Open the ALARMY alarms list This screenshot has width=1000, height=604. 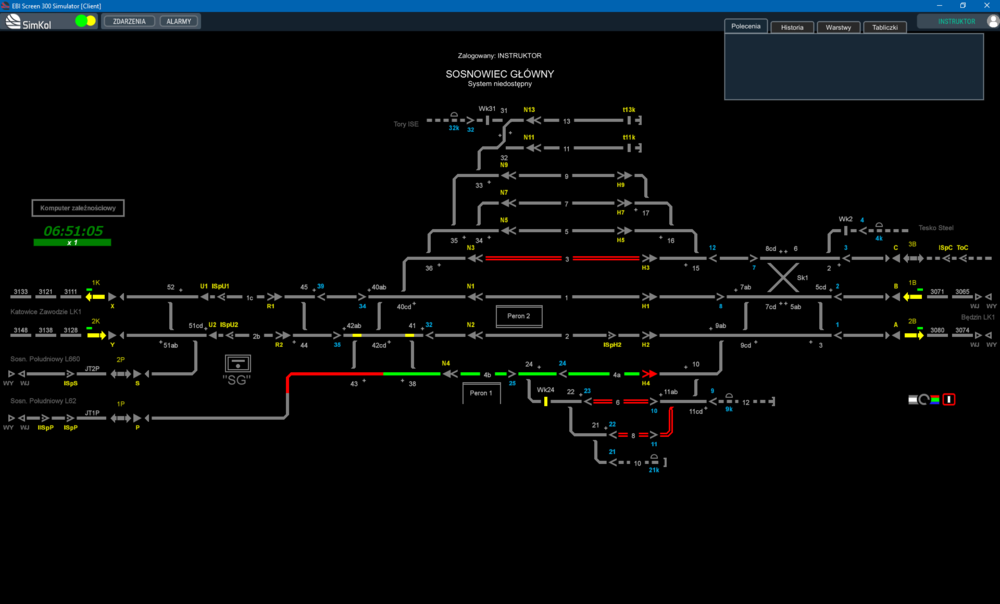click(179, 21)
